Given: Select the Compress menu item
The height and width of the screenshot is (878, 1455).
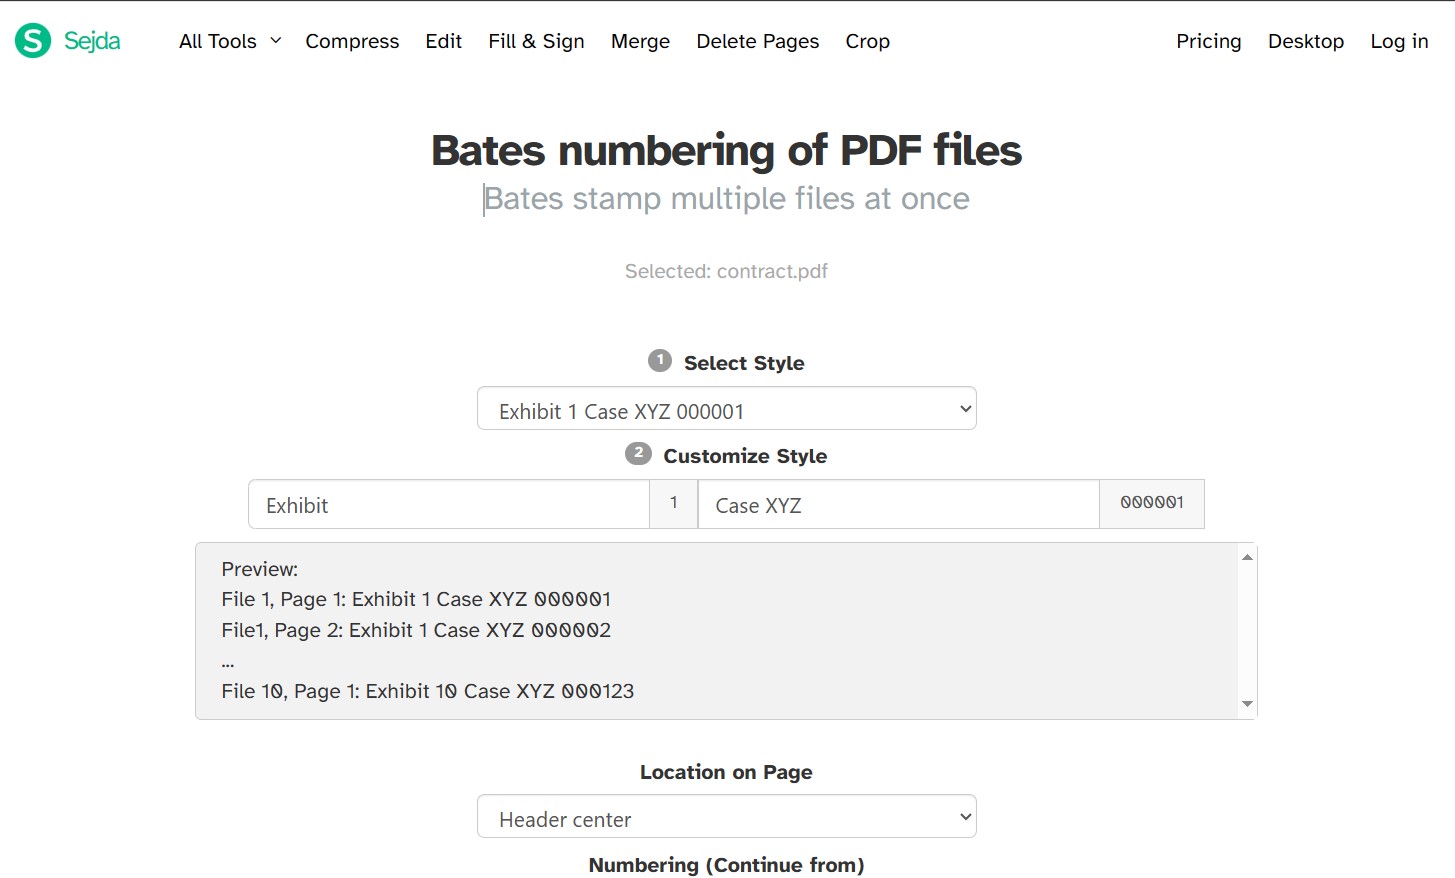Looking at the screenshot, I should [x=352, y=41].
